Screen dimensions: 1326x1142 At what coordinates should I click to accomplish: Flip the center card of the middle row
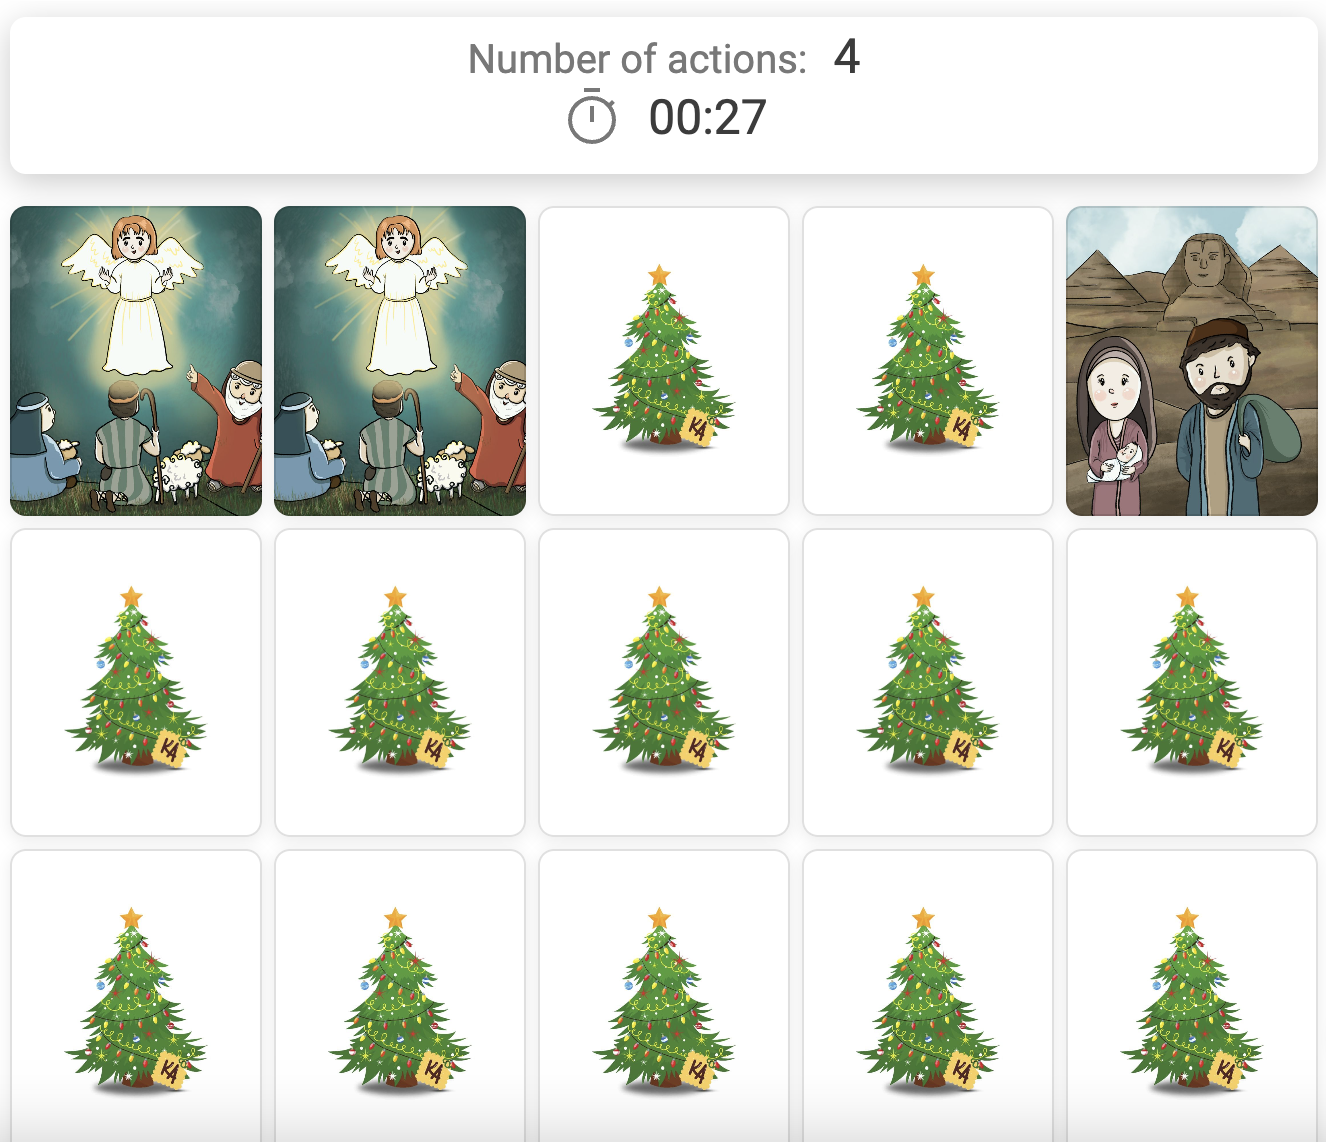tap(664, 683)
